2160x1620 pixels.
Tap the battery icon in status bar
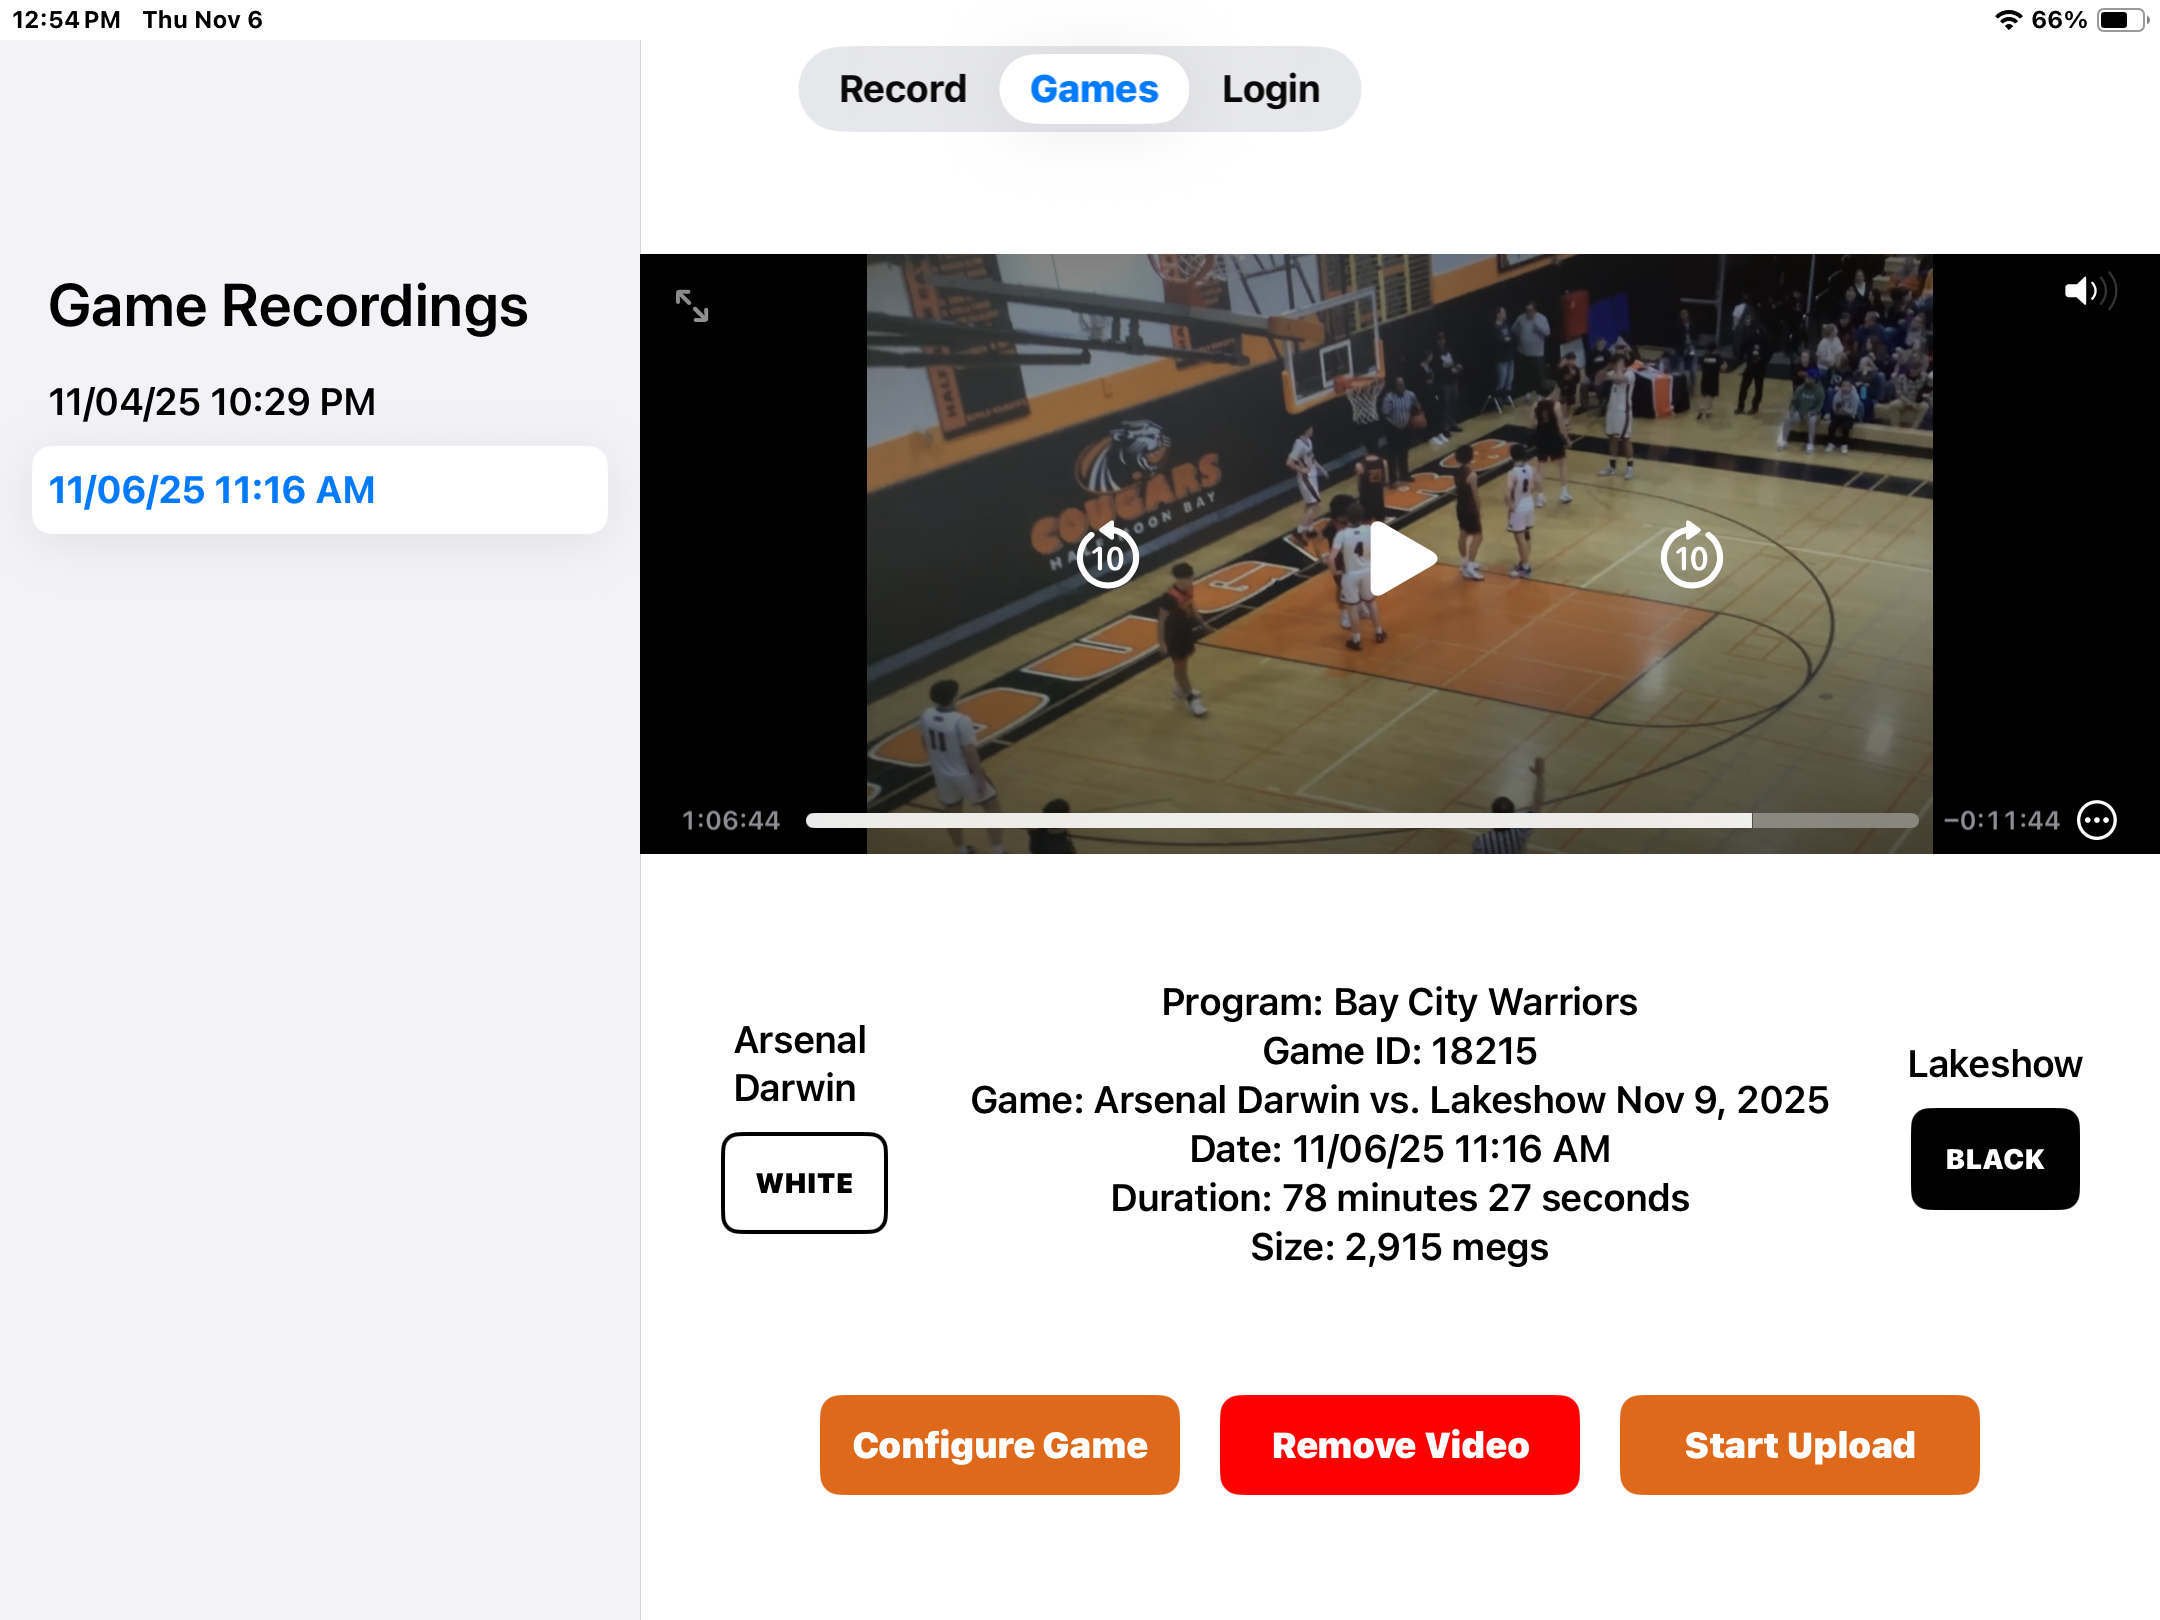(x=2120, y=20)
